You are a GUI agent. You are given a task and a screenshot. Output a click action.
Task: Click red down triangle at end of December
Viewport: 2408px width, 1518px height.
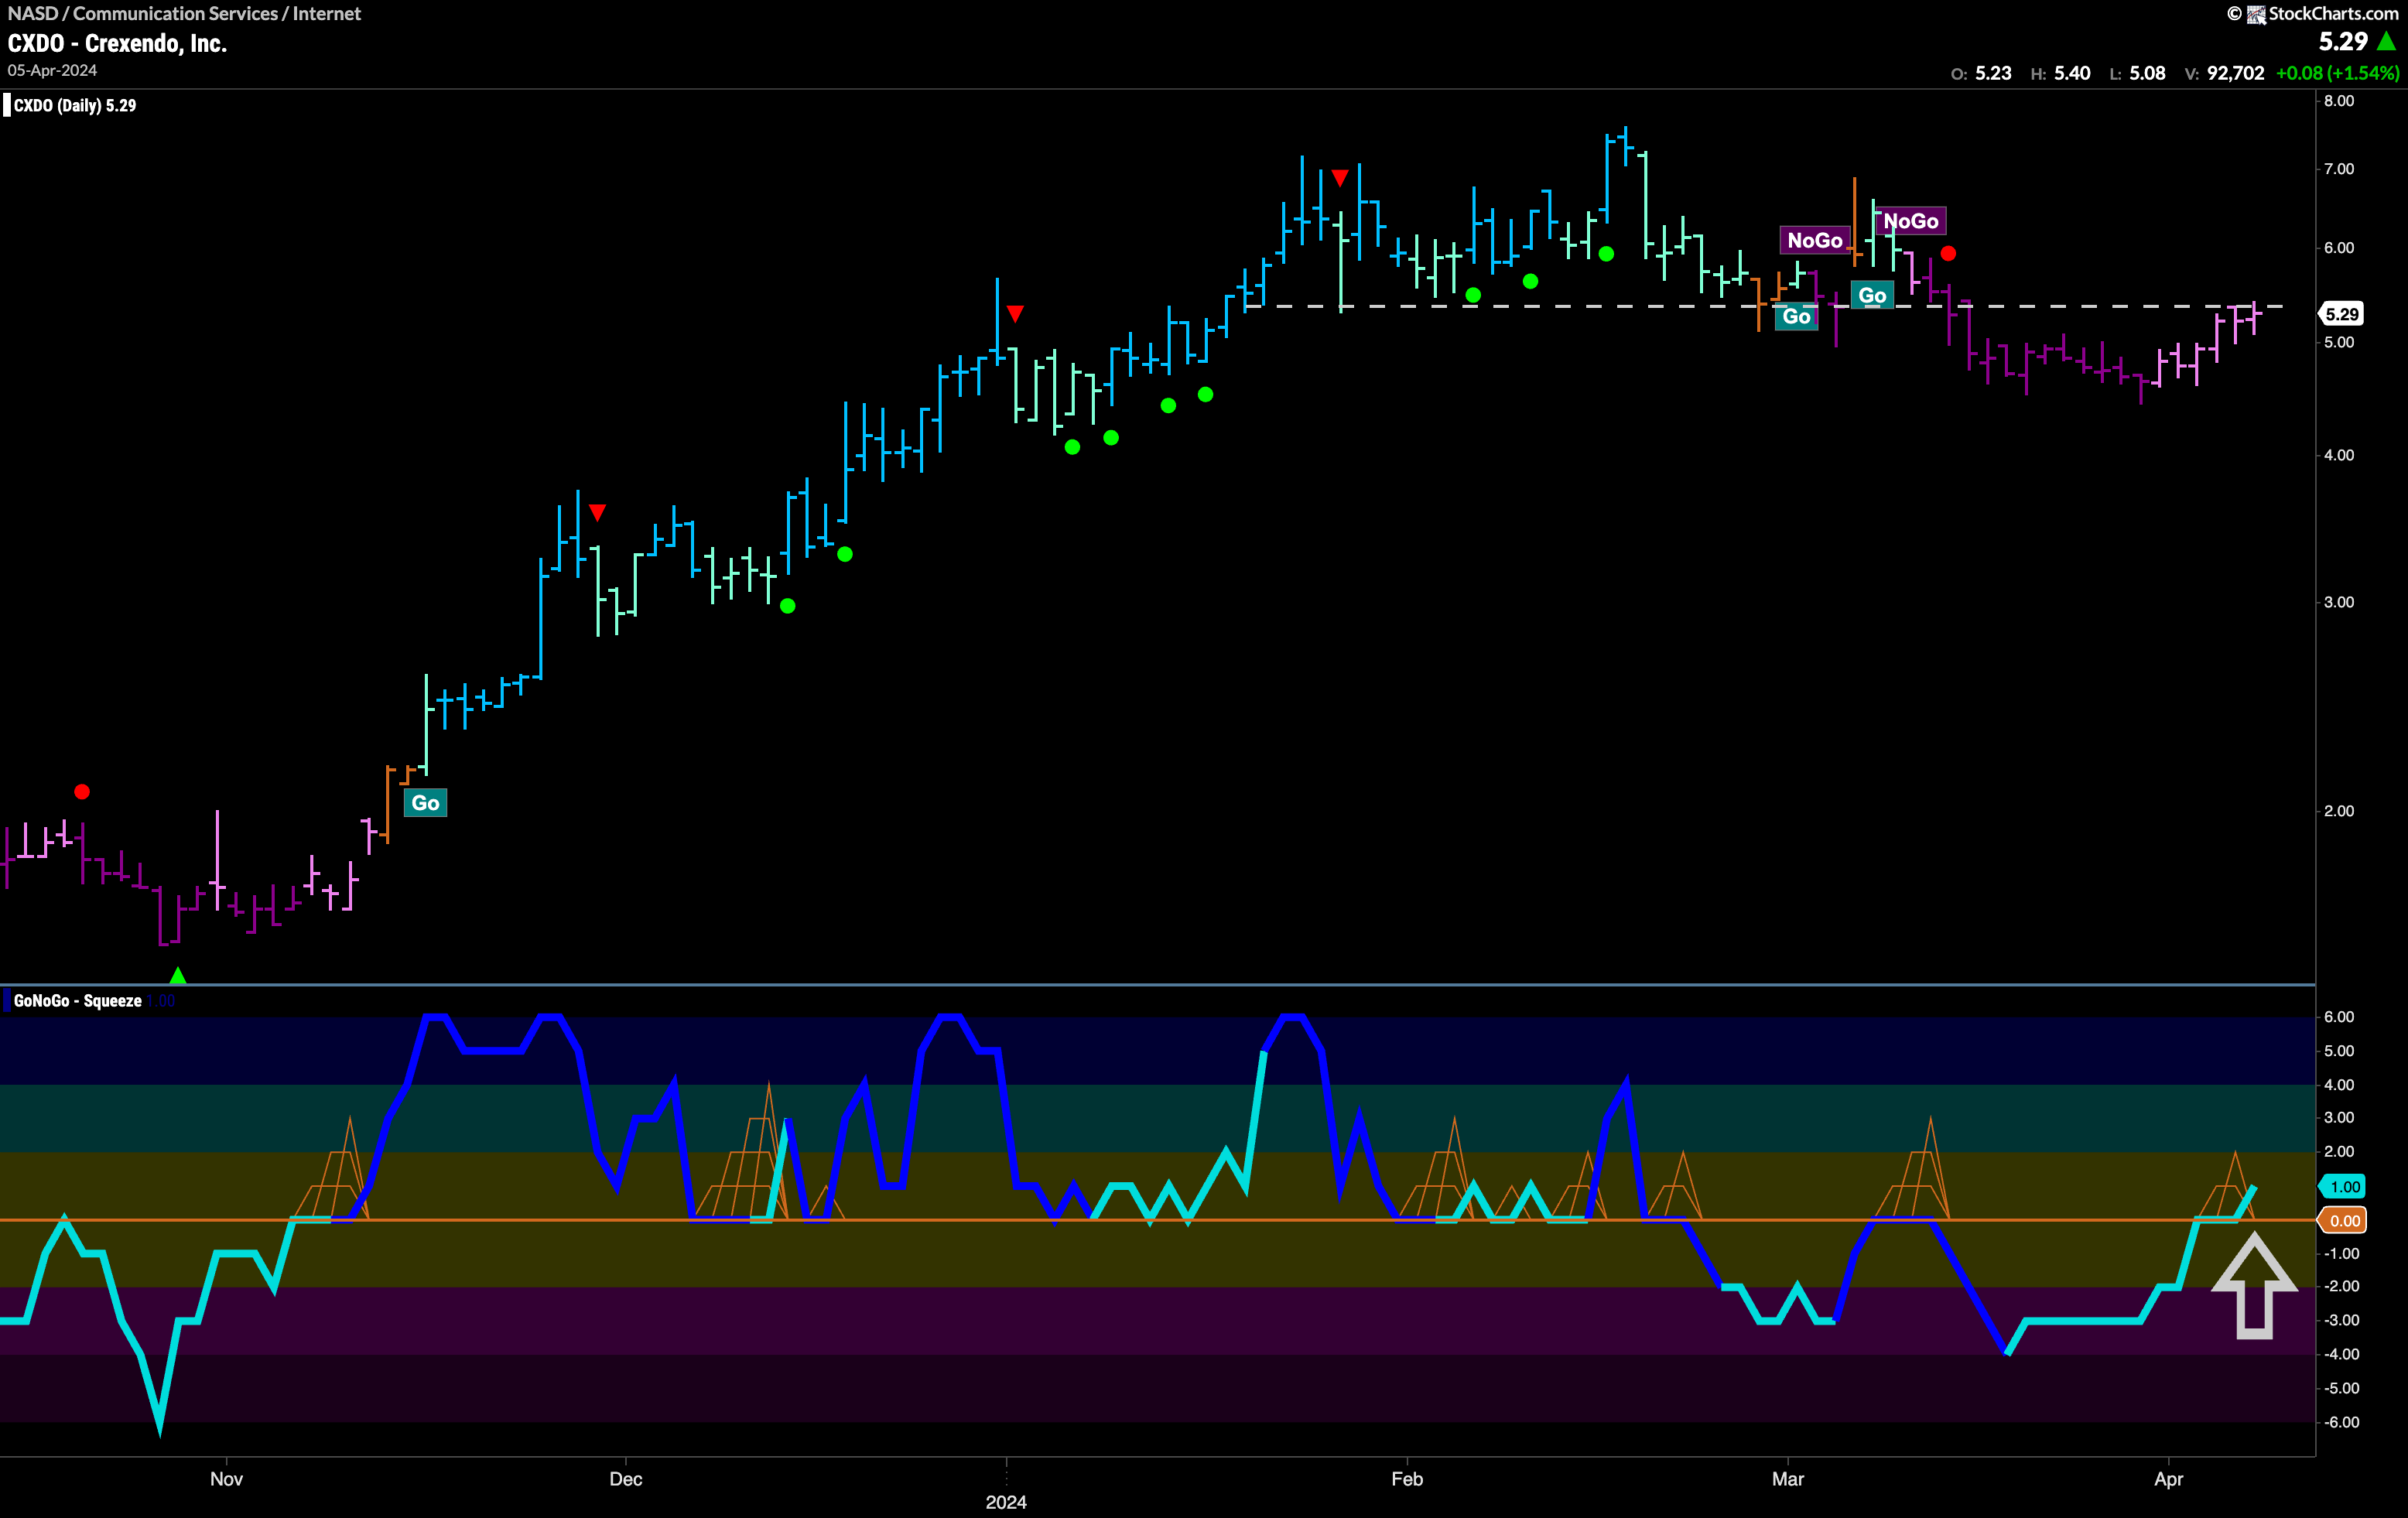1015,314
